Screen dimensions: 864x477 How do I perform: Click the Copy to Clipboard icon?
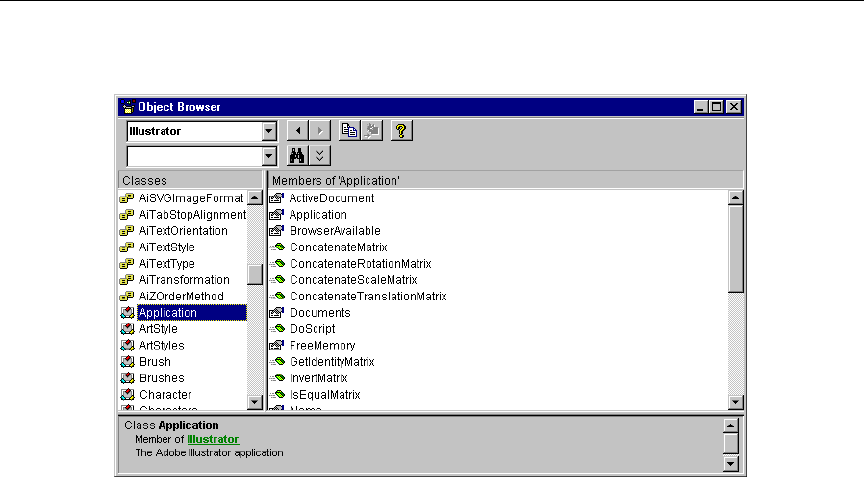pos(349,131)
